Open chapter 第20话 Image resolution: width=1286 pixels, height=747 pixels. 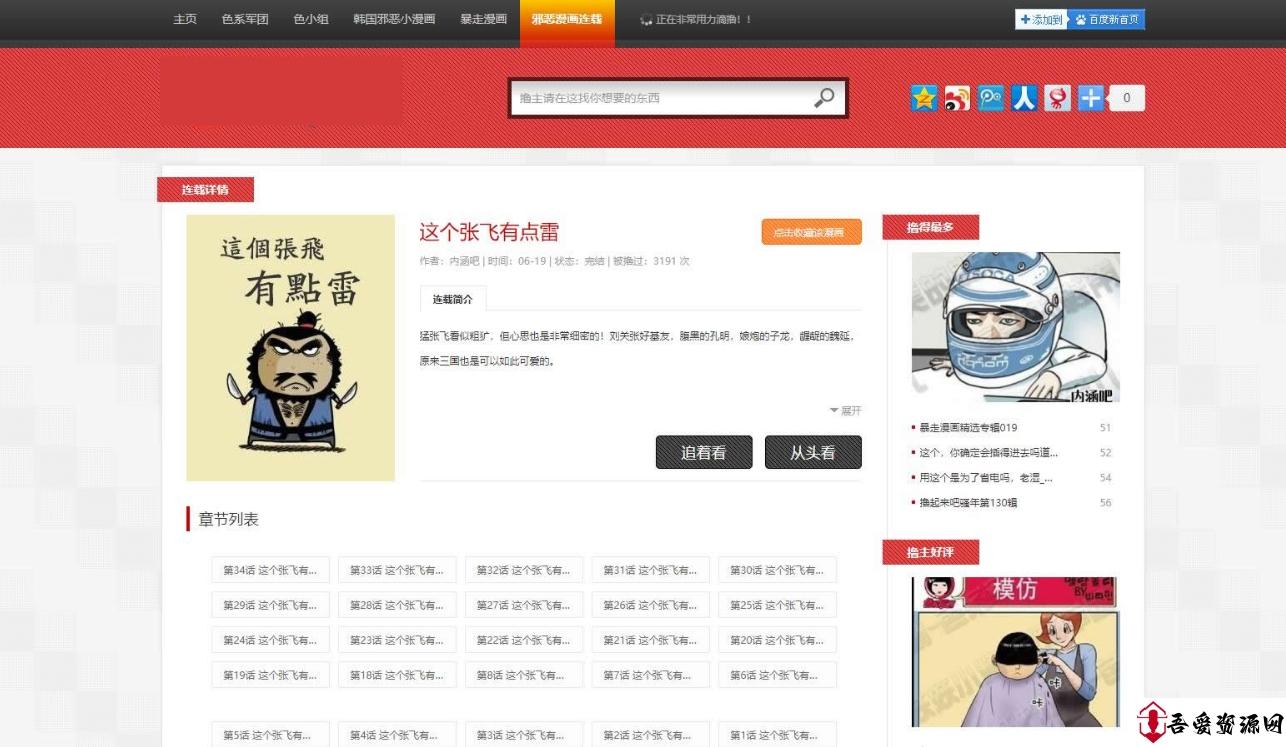point(777,640)
